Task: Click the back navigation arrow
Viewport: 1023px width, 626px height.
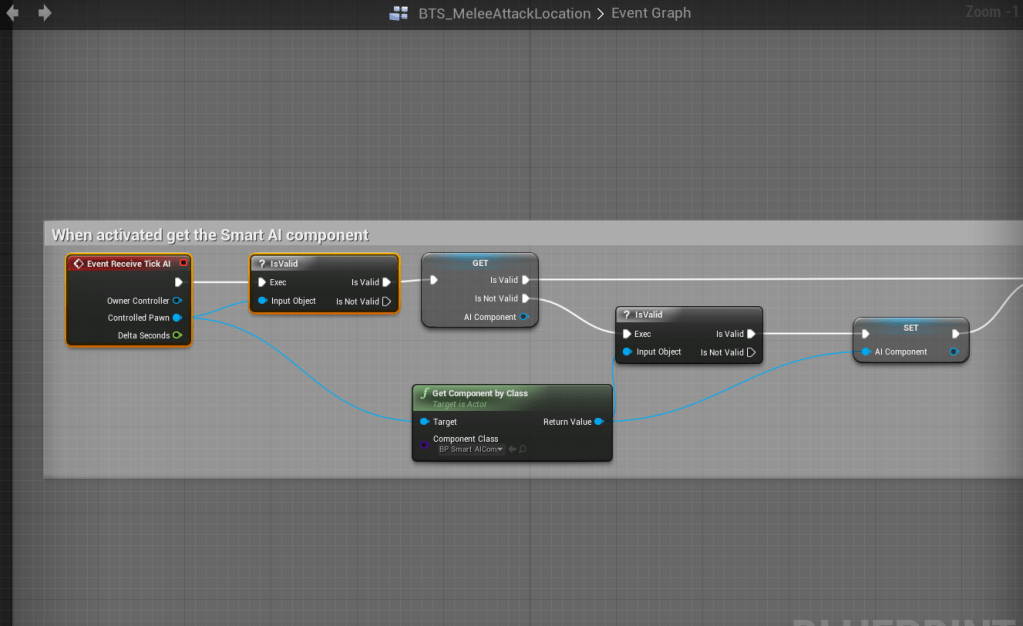Action: point(15,13)
